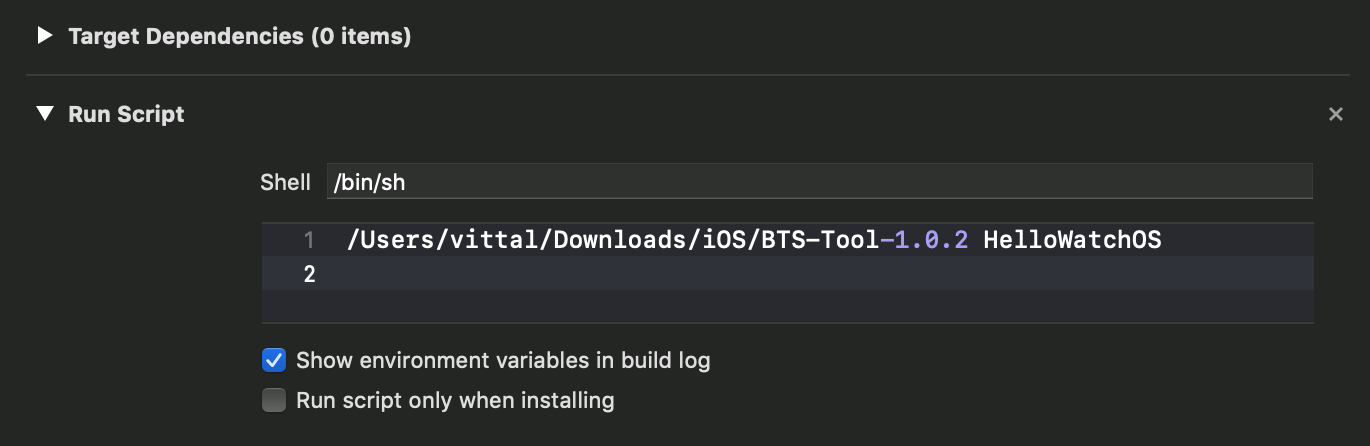
Task: Select line number 2 in gutter
Action: point(309,273)
